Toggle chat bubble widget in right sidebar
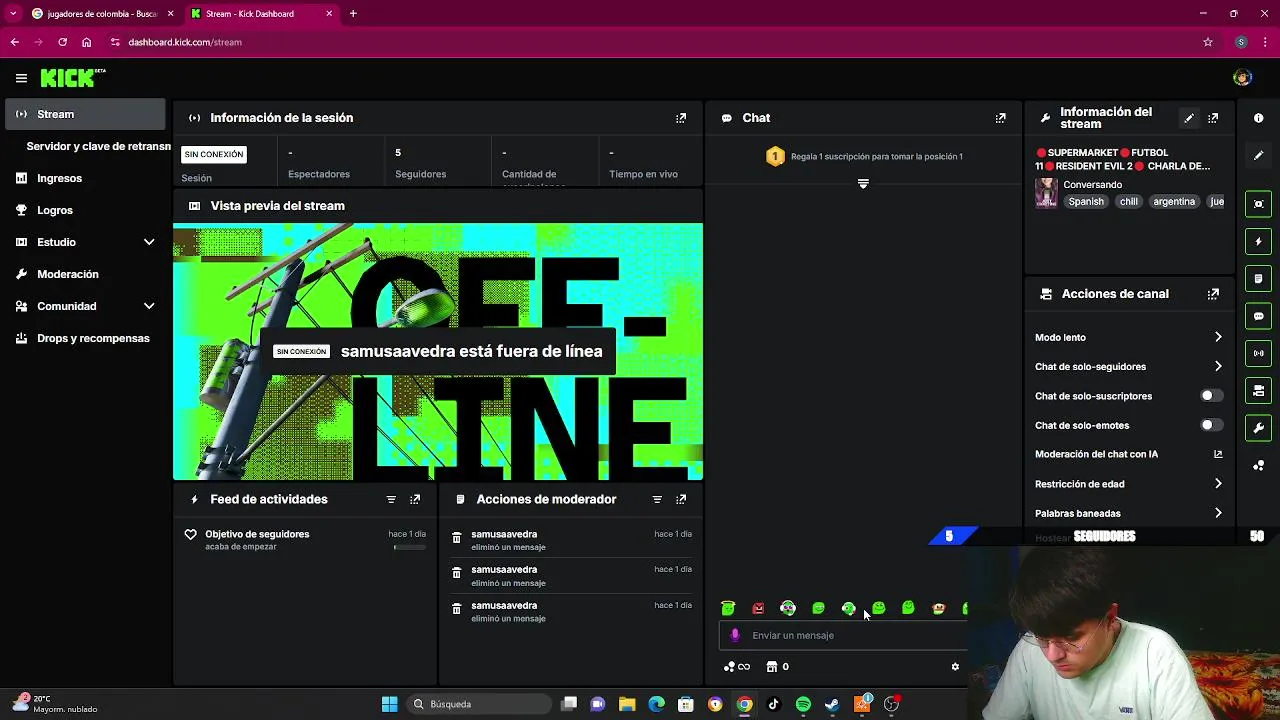 [x=1258, y=316]
